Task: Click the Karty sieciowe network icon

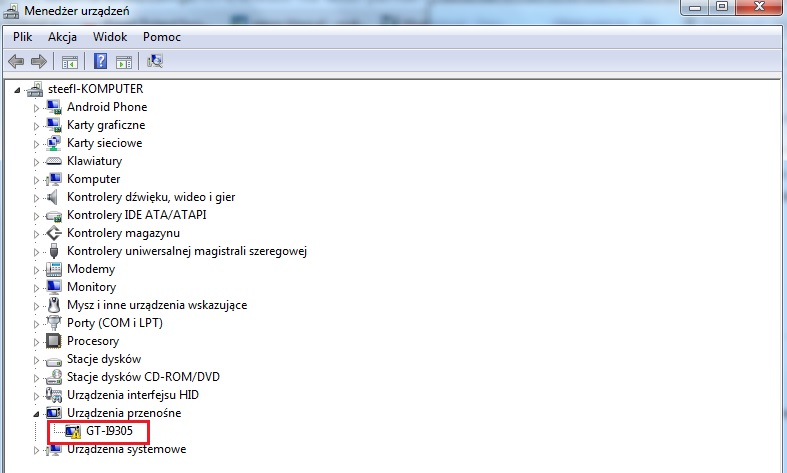Action: point(54,143)
